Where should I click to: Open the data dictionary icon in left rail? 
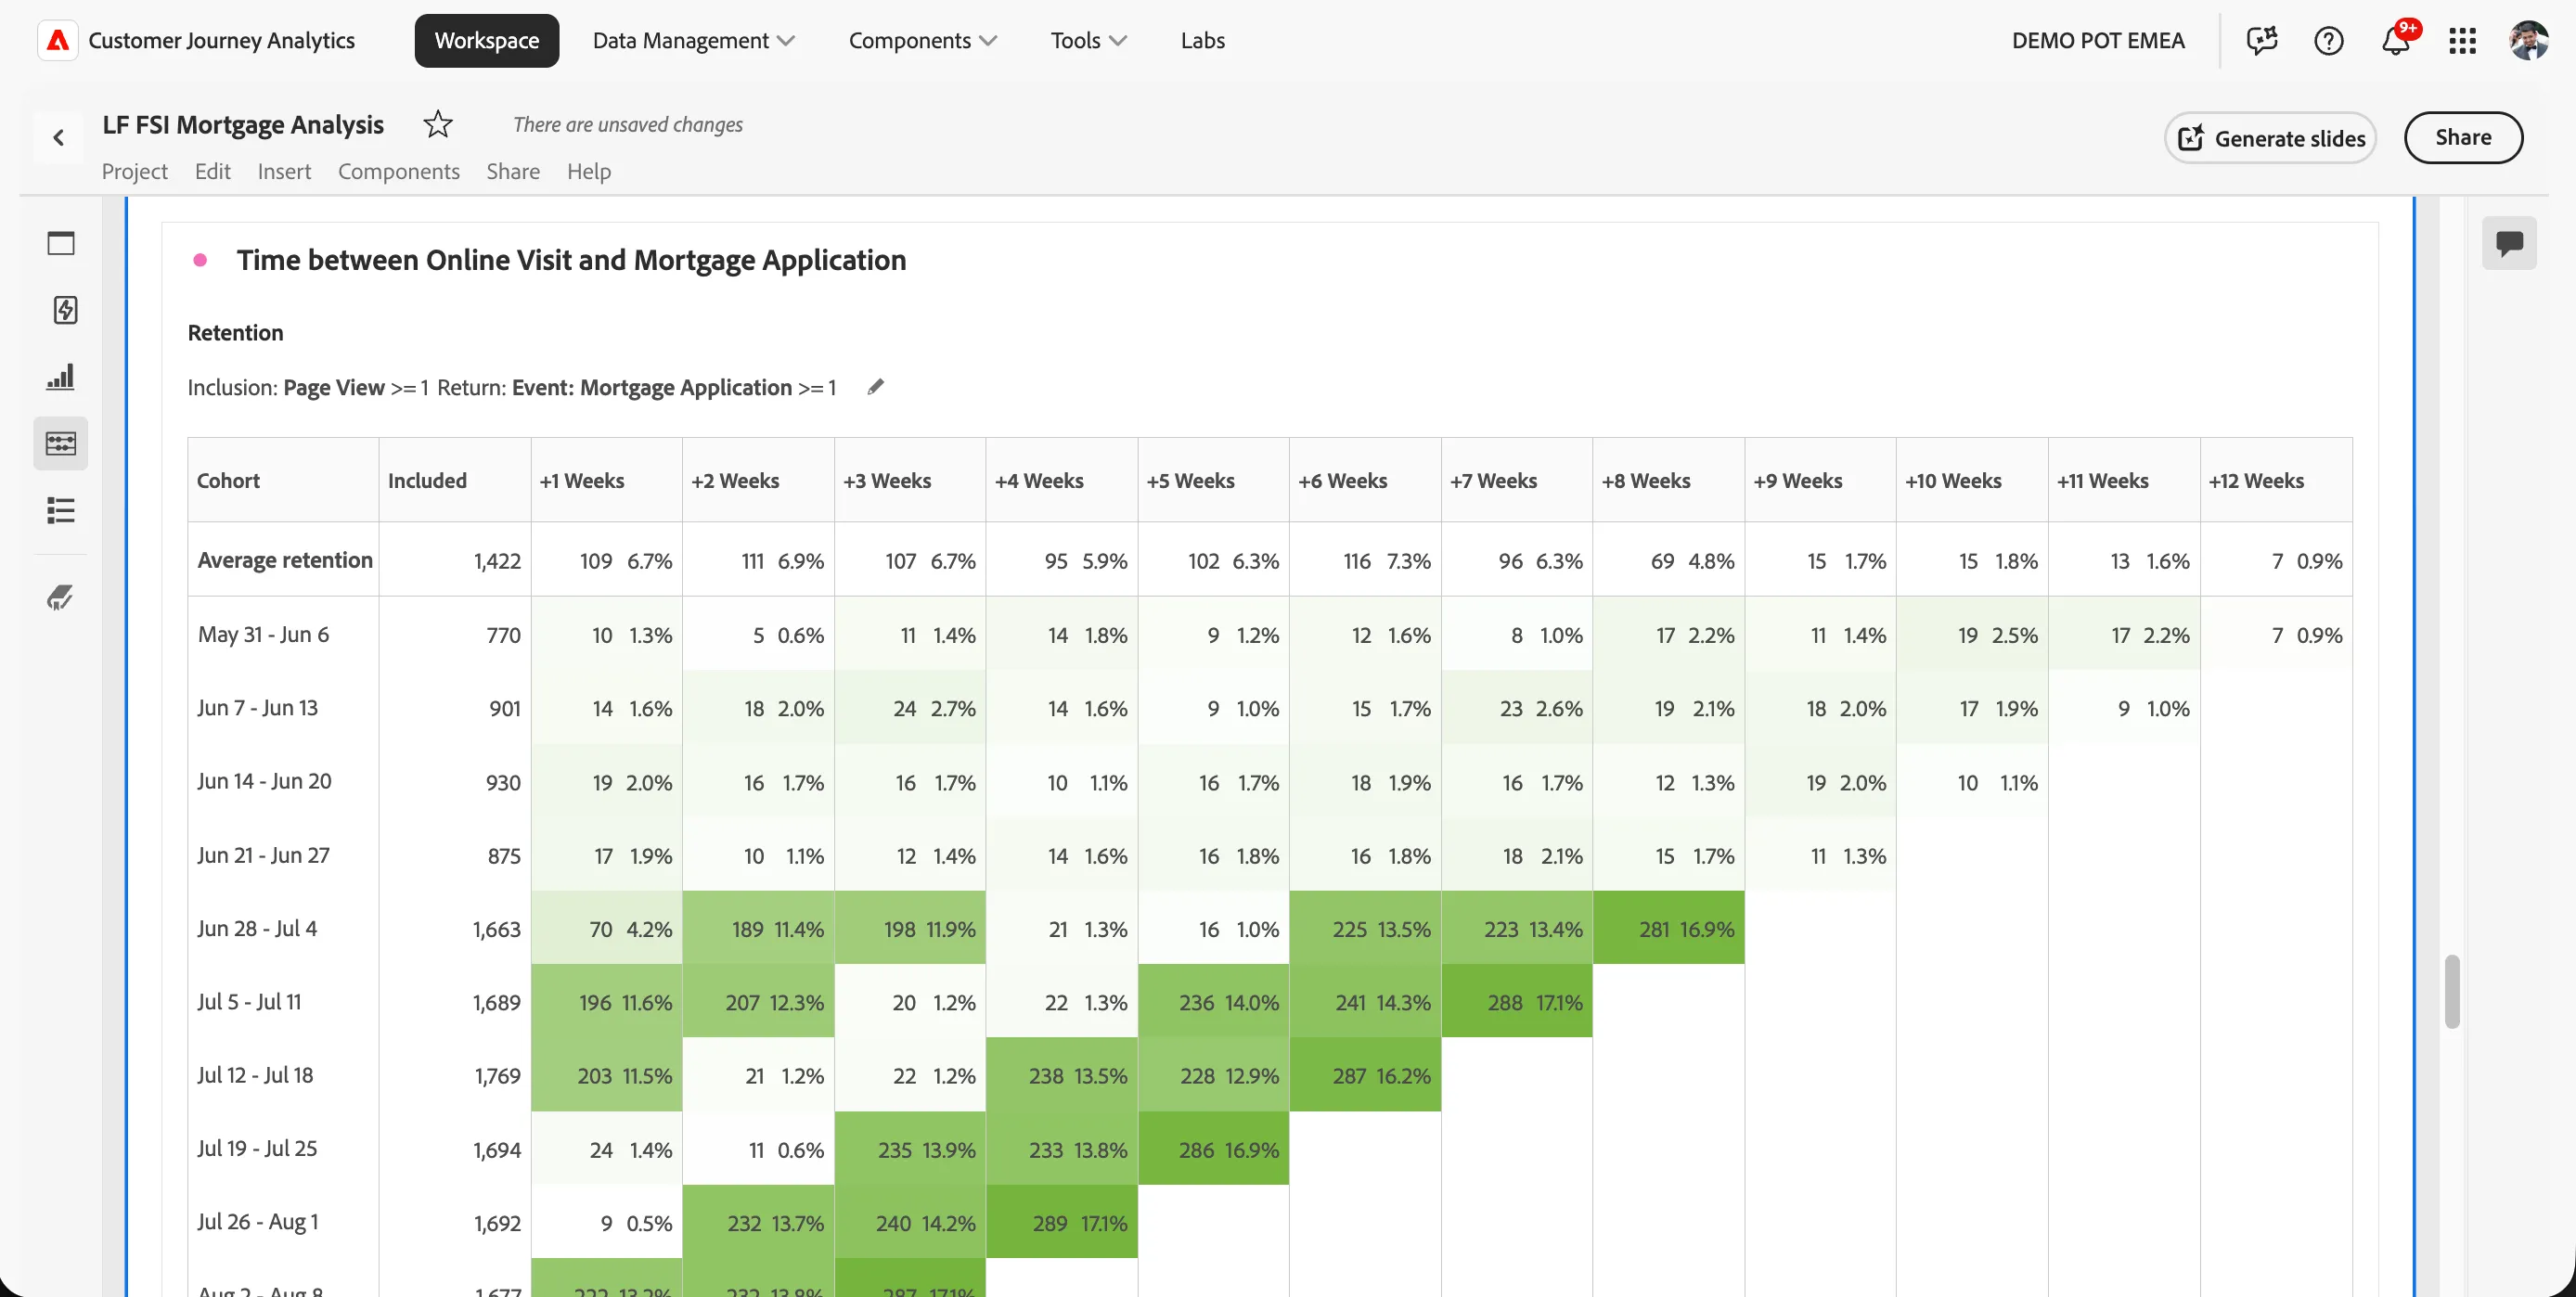[61, 597]
